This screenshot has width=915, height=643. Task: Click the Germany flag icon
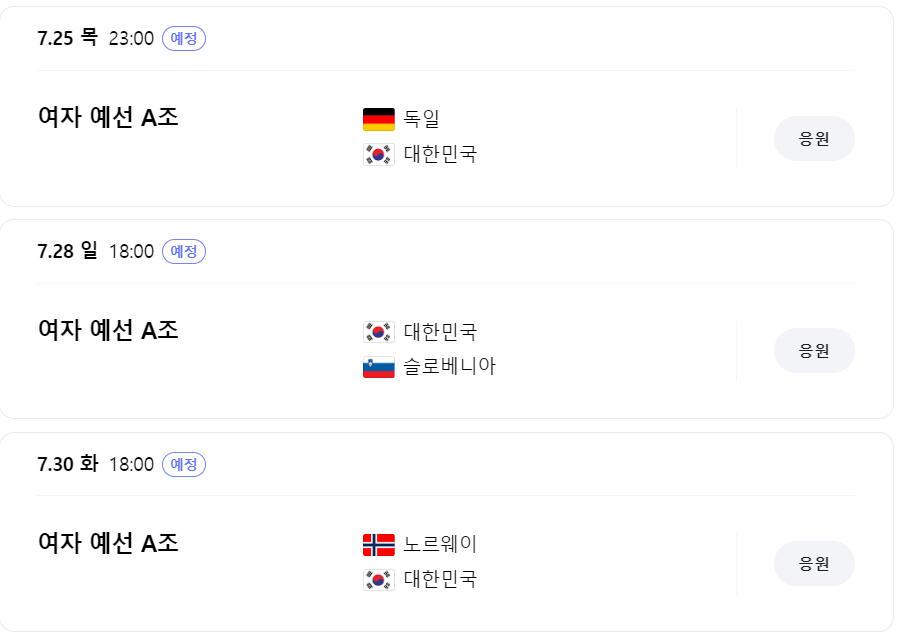pyautogui.click(x=378, y=119)
